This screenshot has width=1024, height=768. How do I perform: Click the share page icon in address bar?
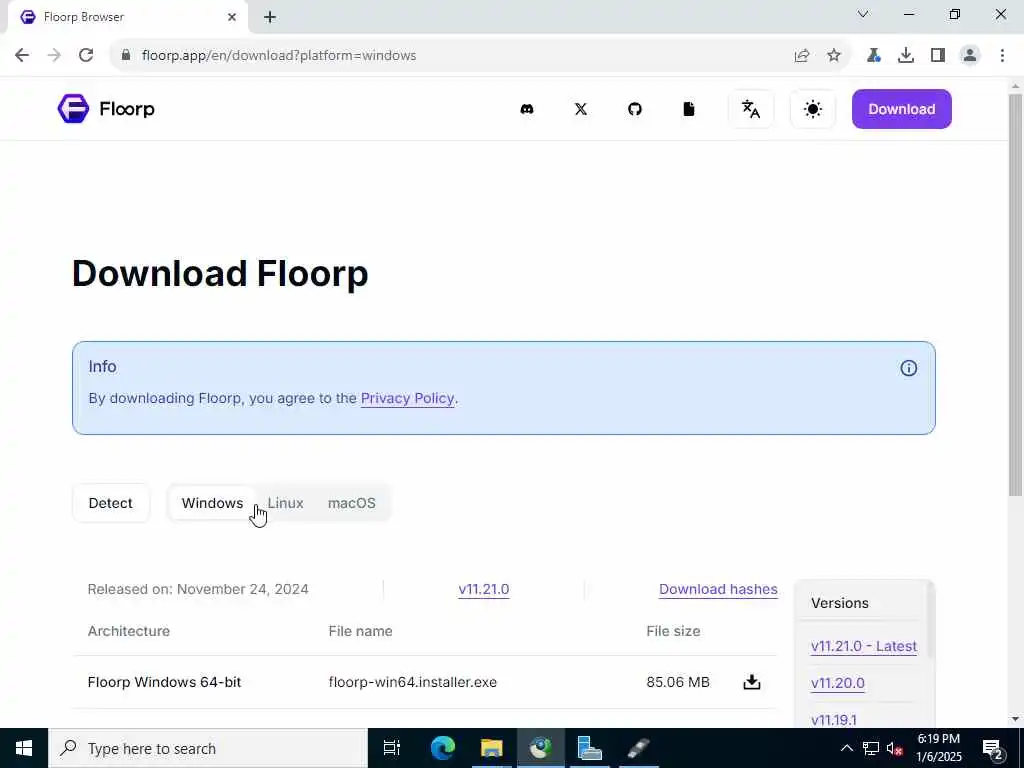(802, 55)
